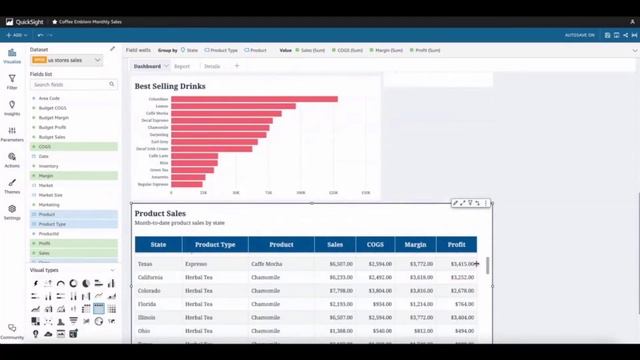Select the gauge chart visual type
The image size is (640, 360).
click(61, 283)
